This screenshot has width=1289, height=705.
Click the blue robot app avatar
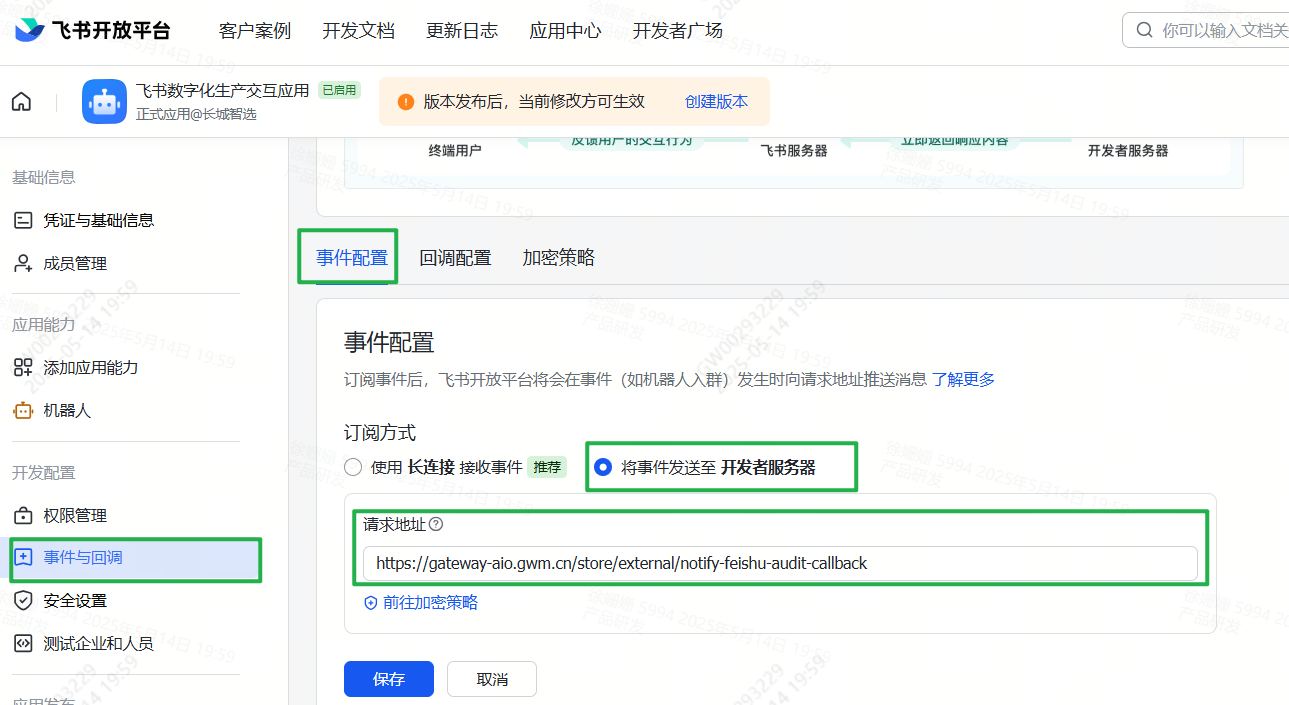tap(104, 101)
